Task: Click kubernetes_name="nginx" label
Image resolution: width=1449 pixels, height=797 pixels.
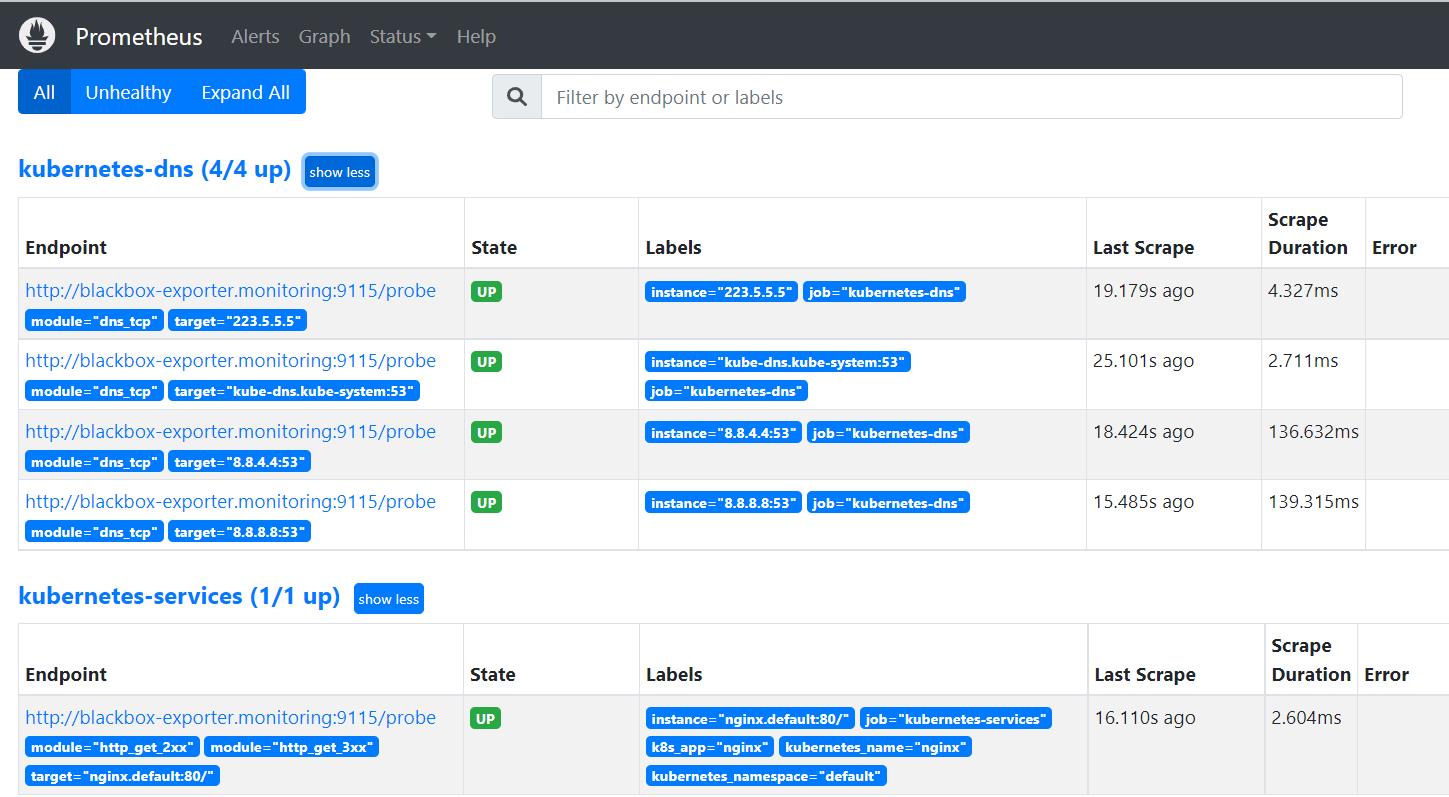Action: click(874, 747)
